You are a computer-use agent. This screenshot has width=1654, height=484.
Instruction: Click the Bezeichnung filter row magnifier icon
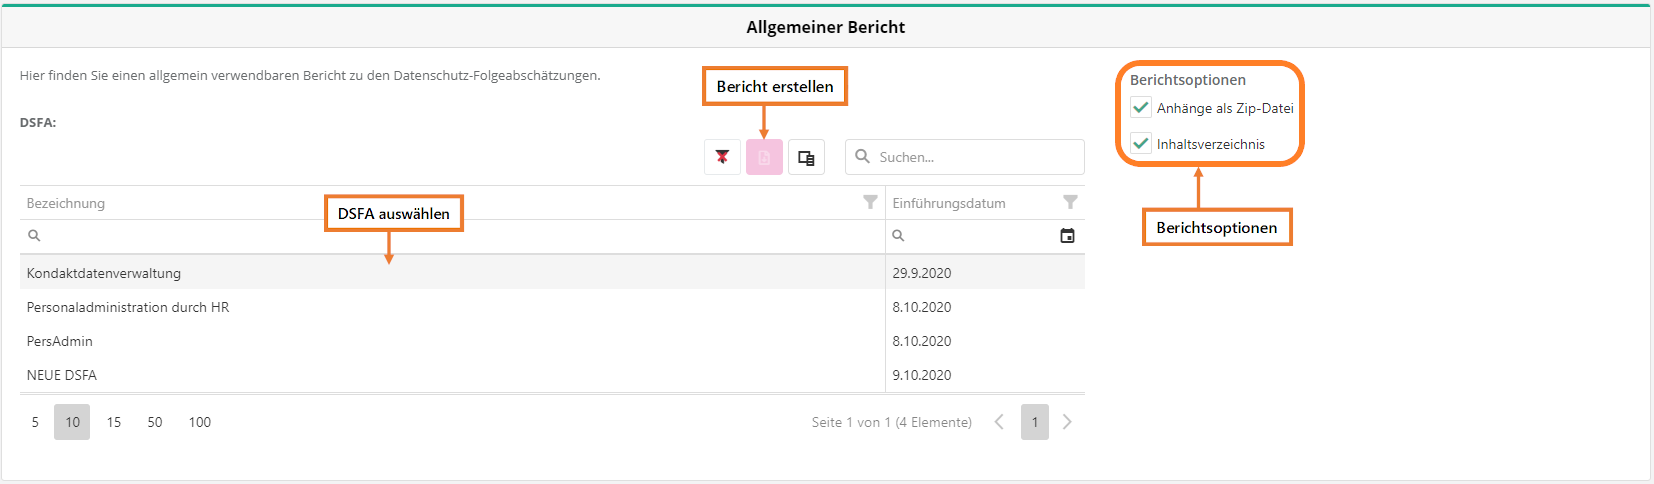(34, 236)
